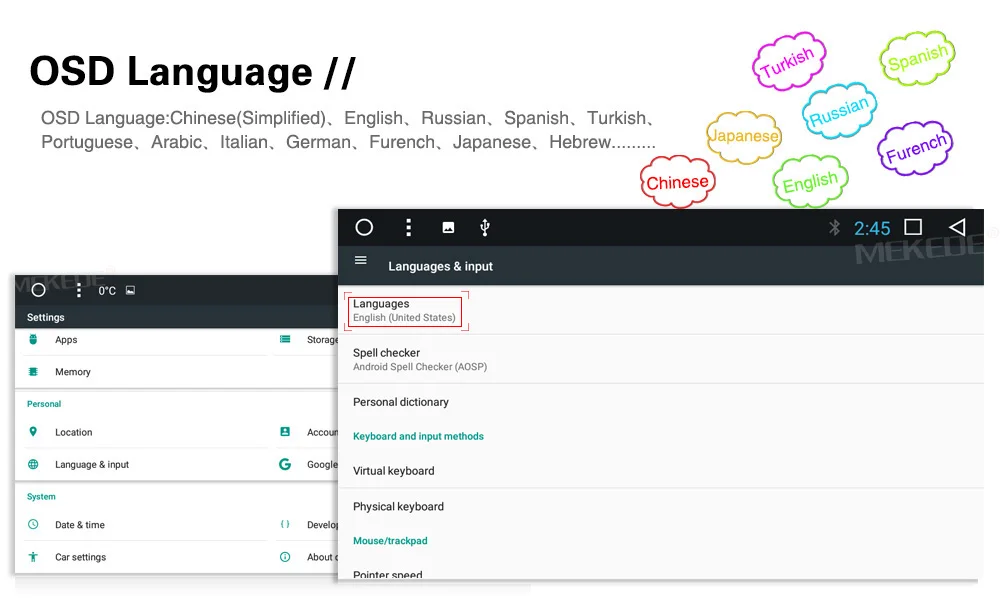Open Virtual keyboard settings
This screenshot has height=600, width=1000.
(x=661, y=471)
